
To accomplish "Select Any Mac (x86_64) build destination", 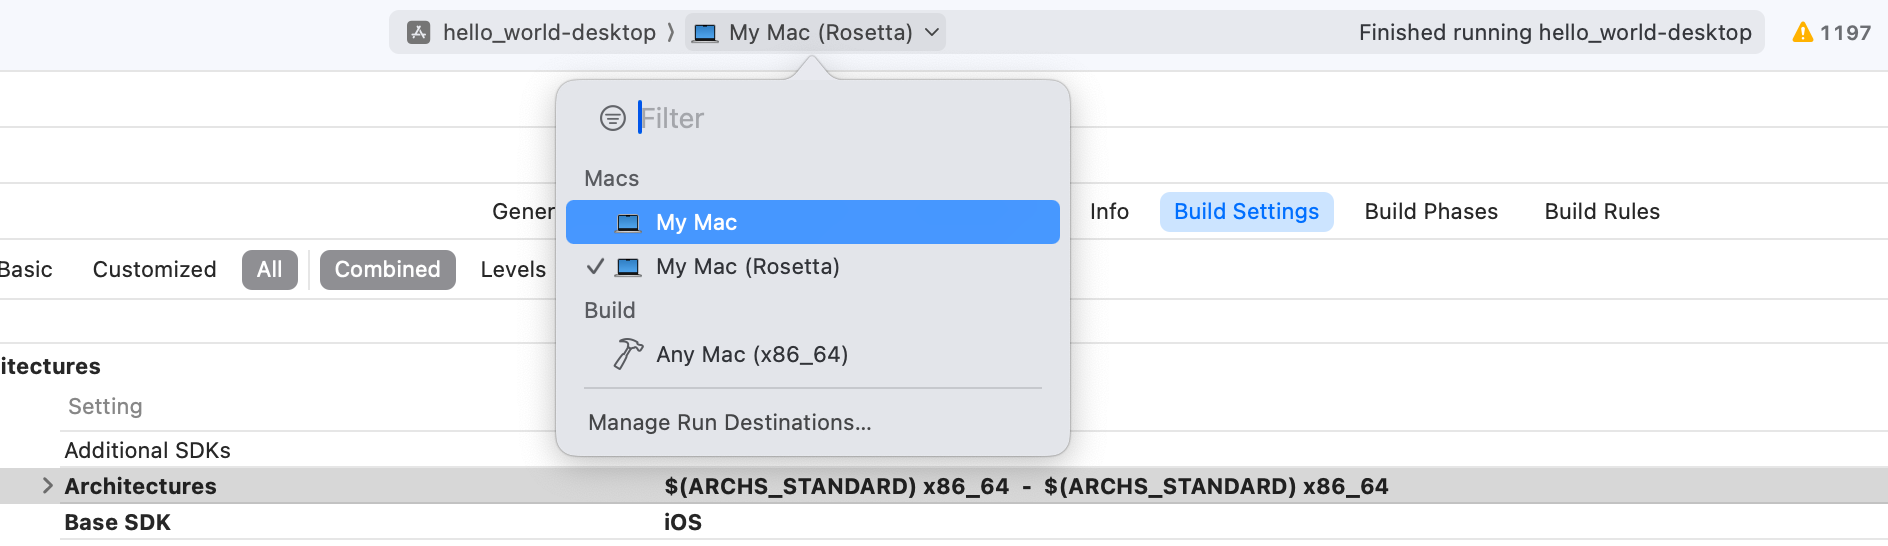I will [751, 355].
